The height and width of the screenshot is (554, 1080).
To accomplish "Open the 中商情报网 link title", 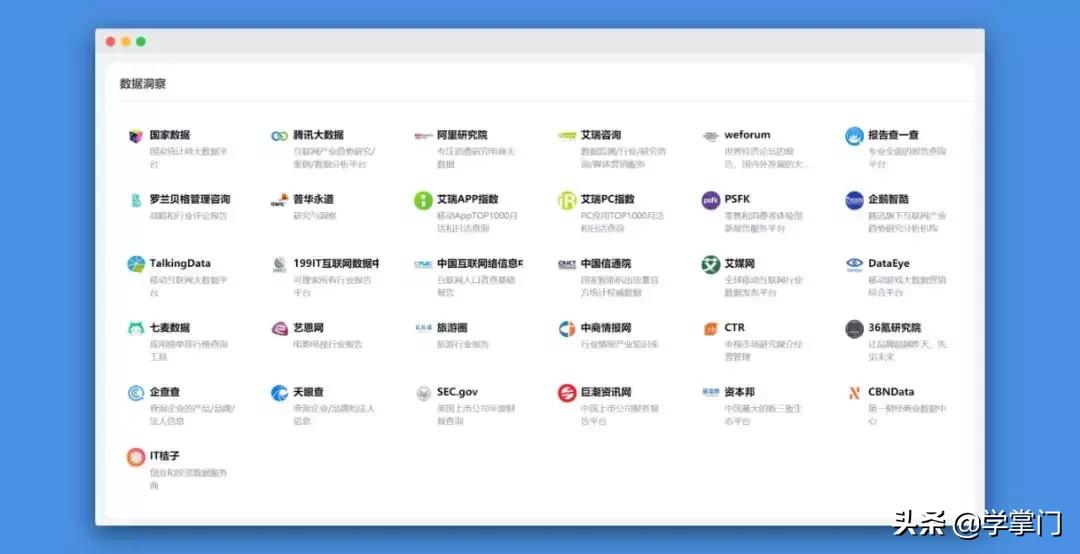I will (605, 327).
